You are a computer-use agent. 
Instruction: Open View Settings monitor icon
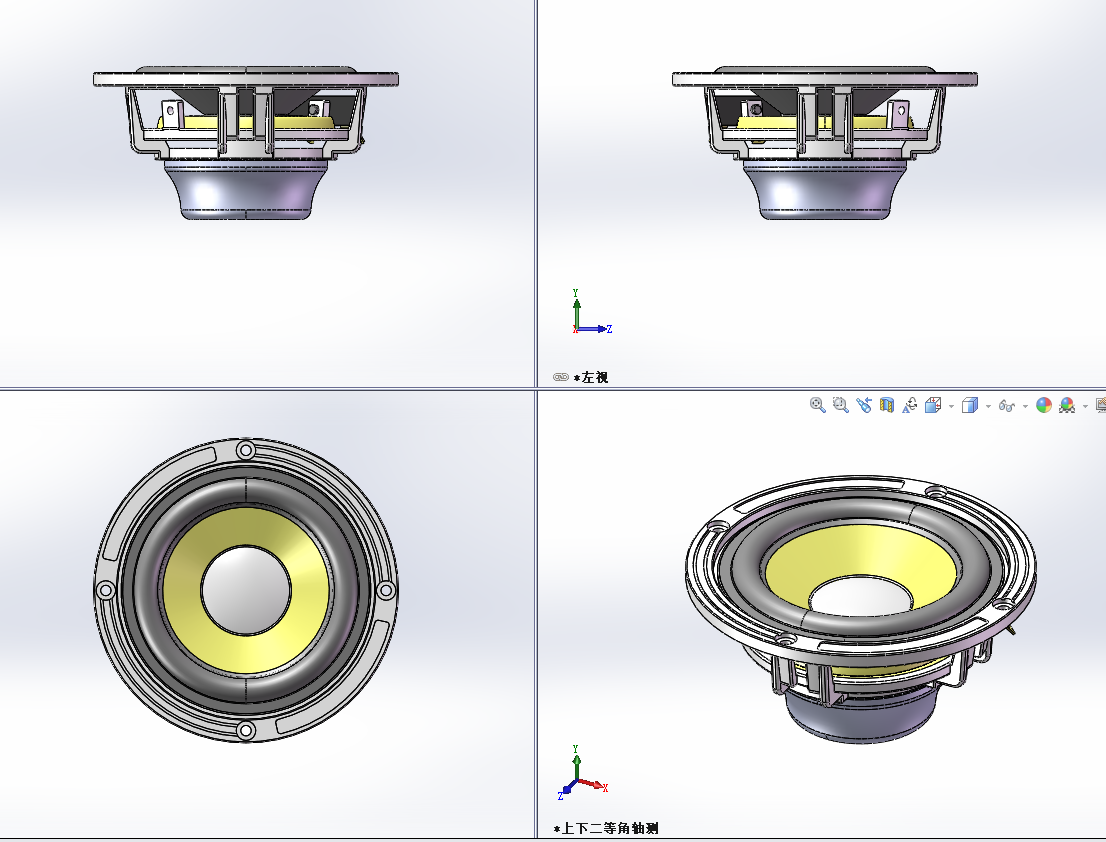1100,405
